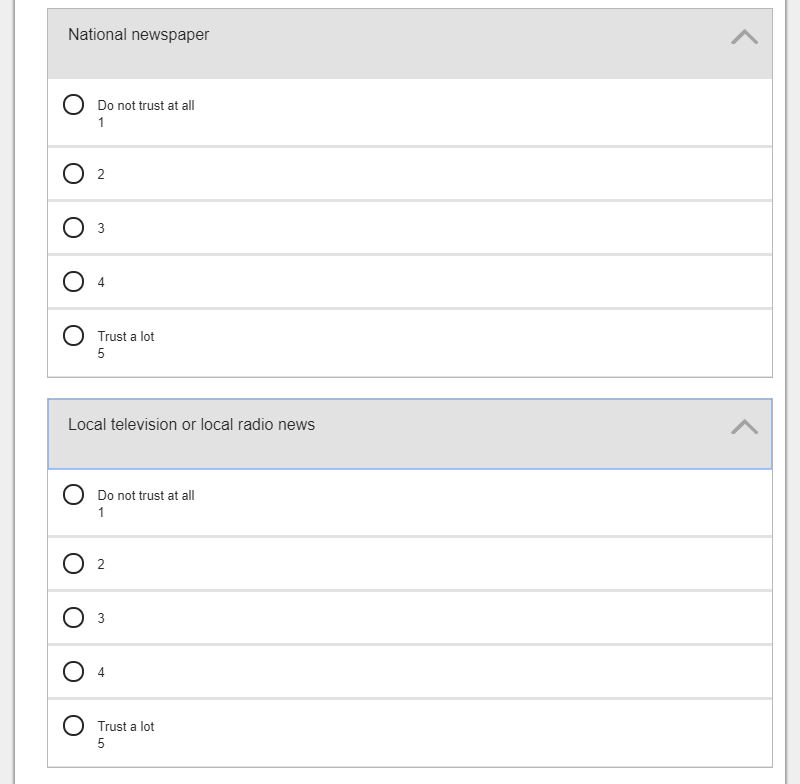This screenshot has height=784, width=800.
Task: Click the National newspaper header
Action: click(x=139, y=35)
